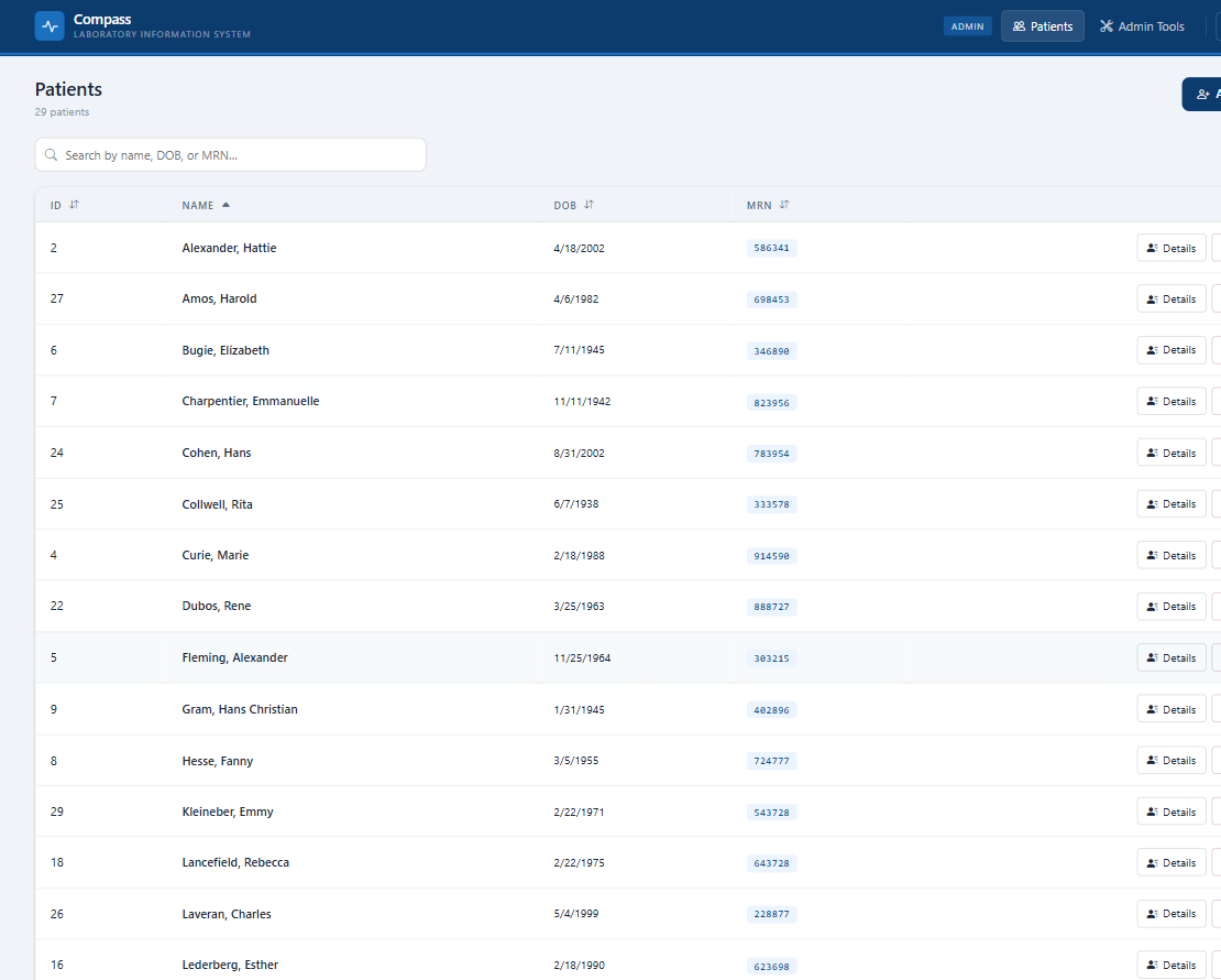Image resolution: width=1221 pixels, height=980 pixels.
Task: Open Details for Hesse, Fanny
Action: click(1171, 760)
